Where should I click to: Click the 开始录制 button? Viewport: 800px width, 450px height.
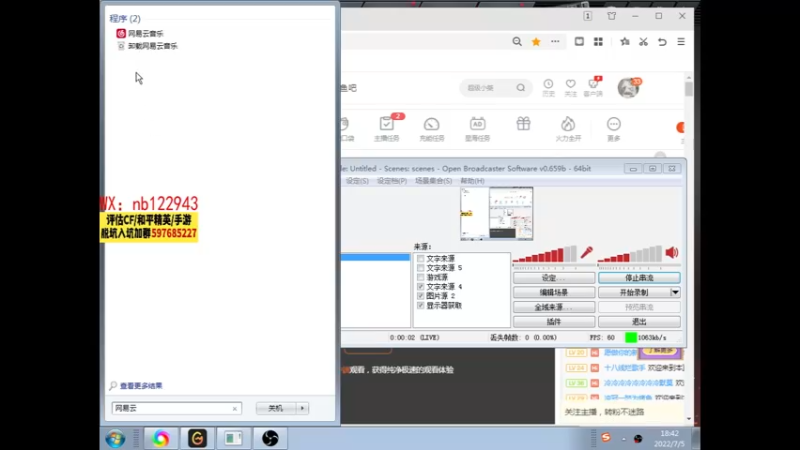[634, 292]
